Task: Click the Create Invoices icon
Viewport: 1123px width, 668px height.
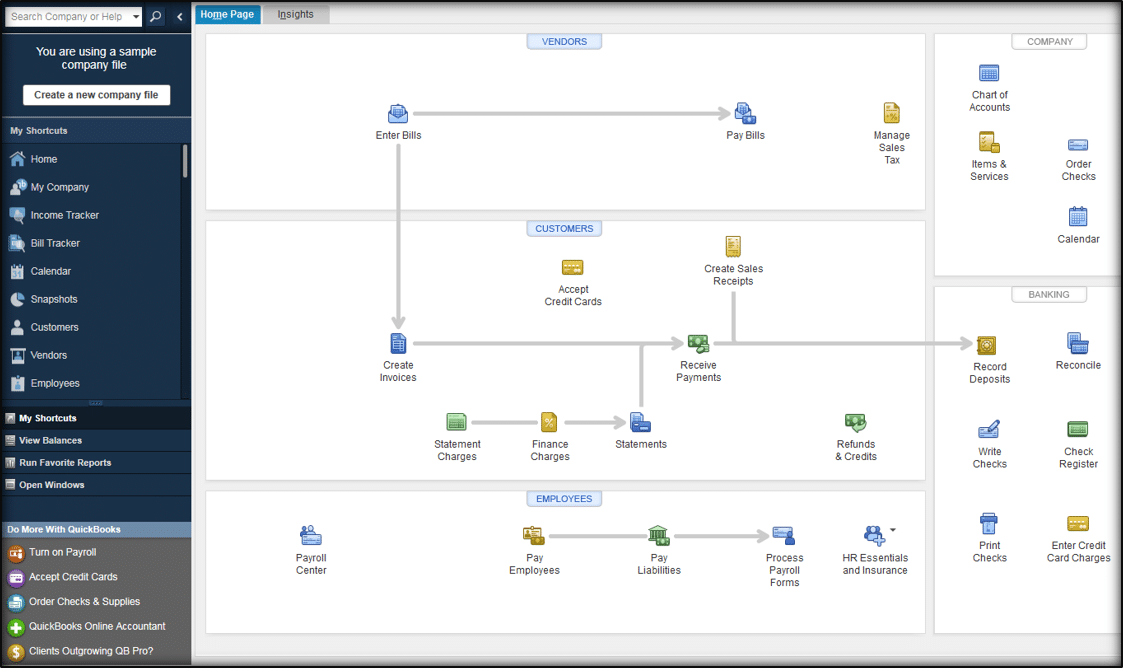Action: pyautogui.click(x=398, y=342)
